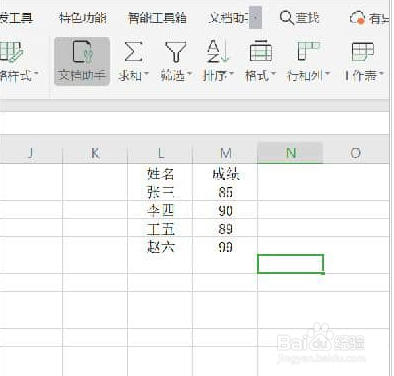Select column L header

pyautogui.click(x=160, y=153)
